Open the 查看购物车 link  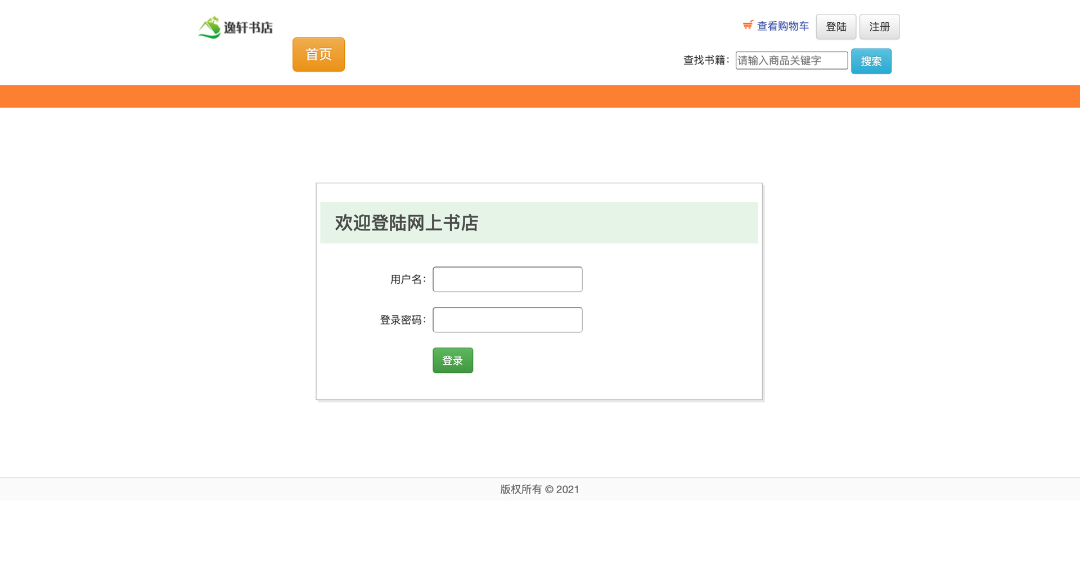coord(782,26)
